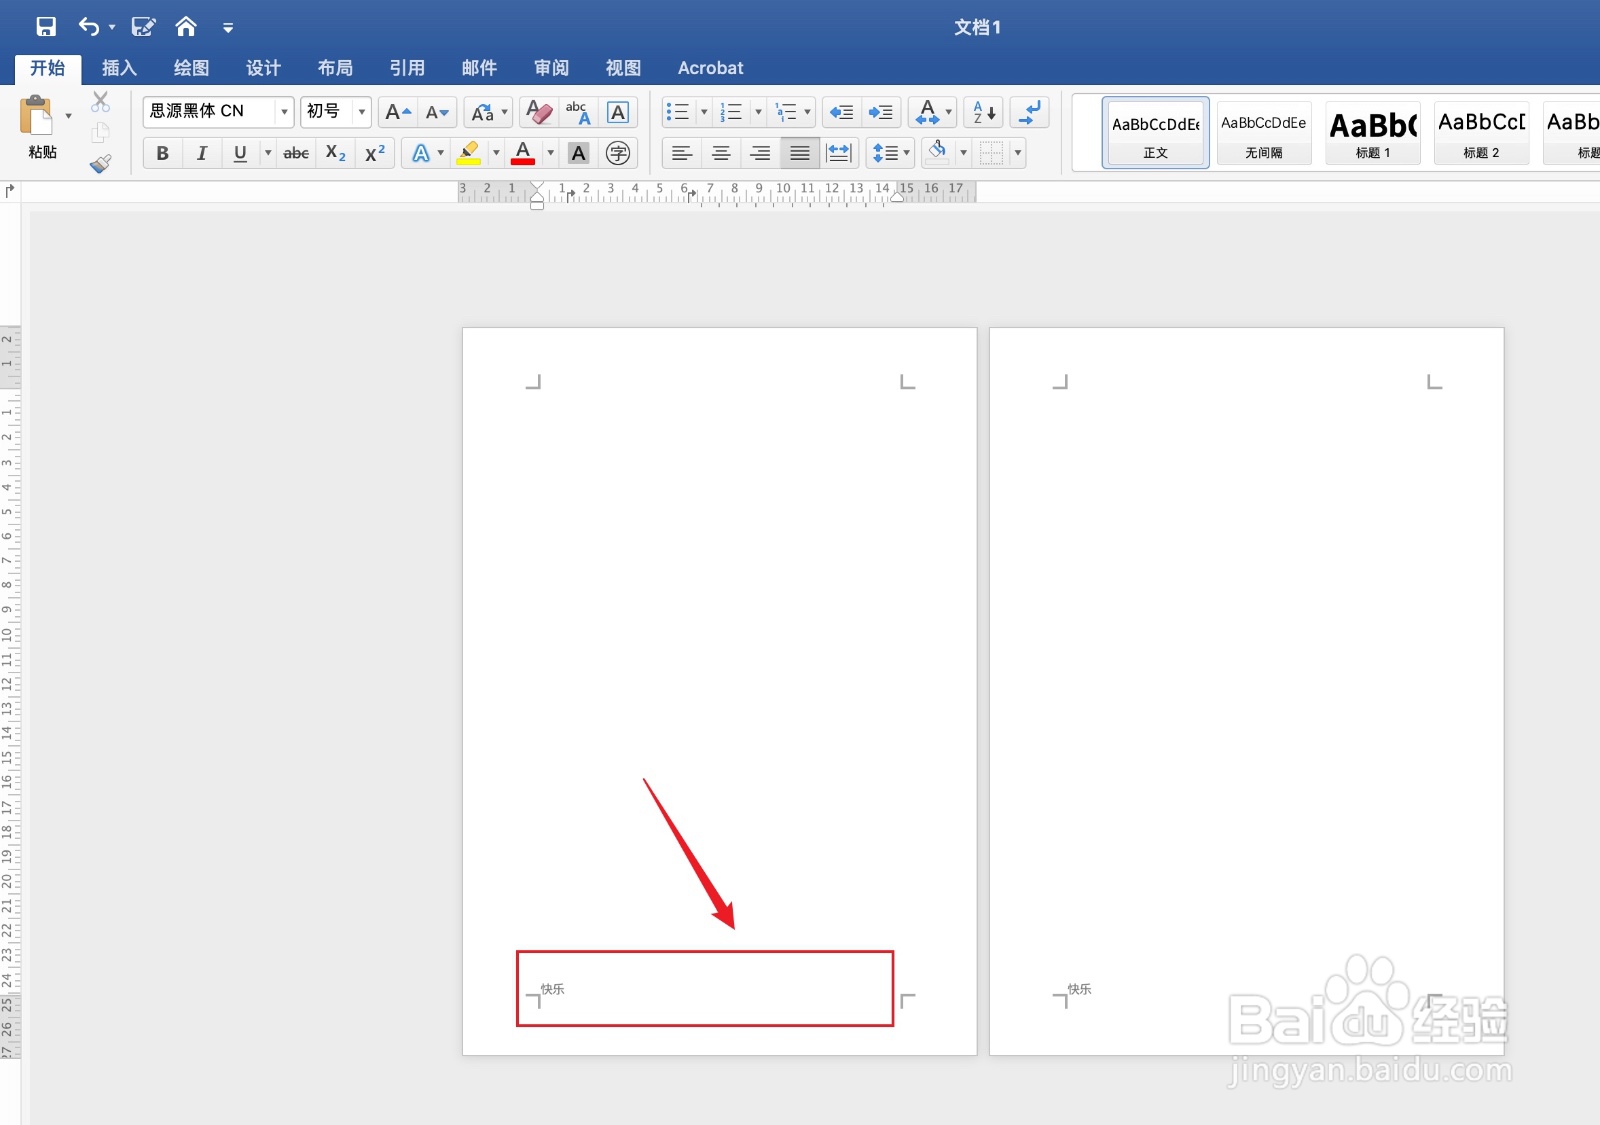Toggle Underline formatting
This screenshot has width=1600, height=1125.
click(x=240, y=153)
